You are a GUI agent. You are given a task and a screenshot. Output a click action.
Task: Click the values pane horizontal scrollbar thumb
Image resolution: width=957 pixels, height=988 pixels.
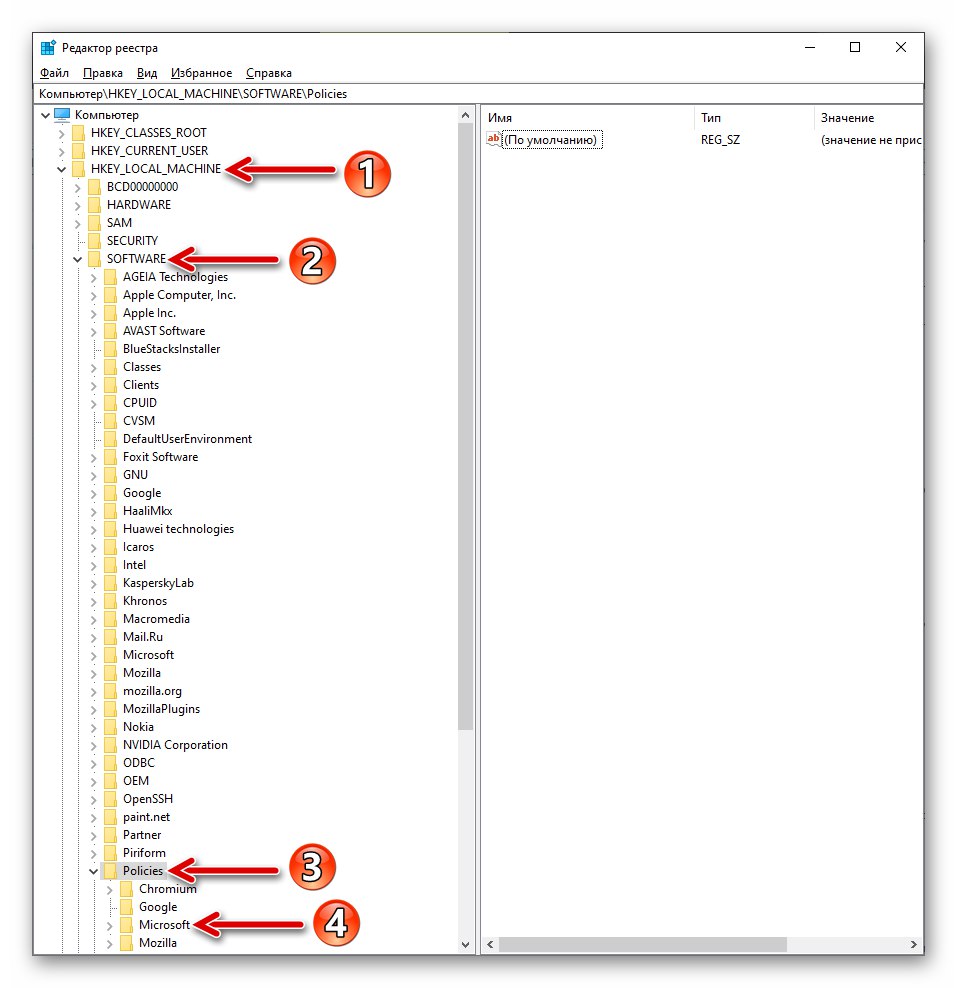[x=643, y=945]
